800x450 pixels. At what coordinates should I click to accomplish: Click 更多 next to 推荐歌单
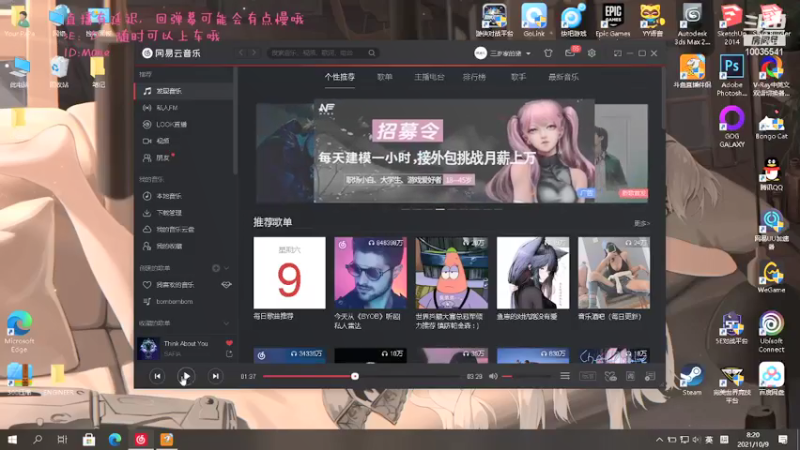pos(641,223)
